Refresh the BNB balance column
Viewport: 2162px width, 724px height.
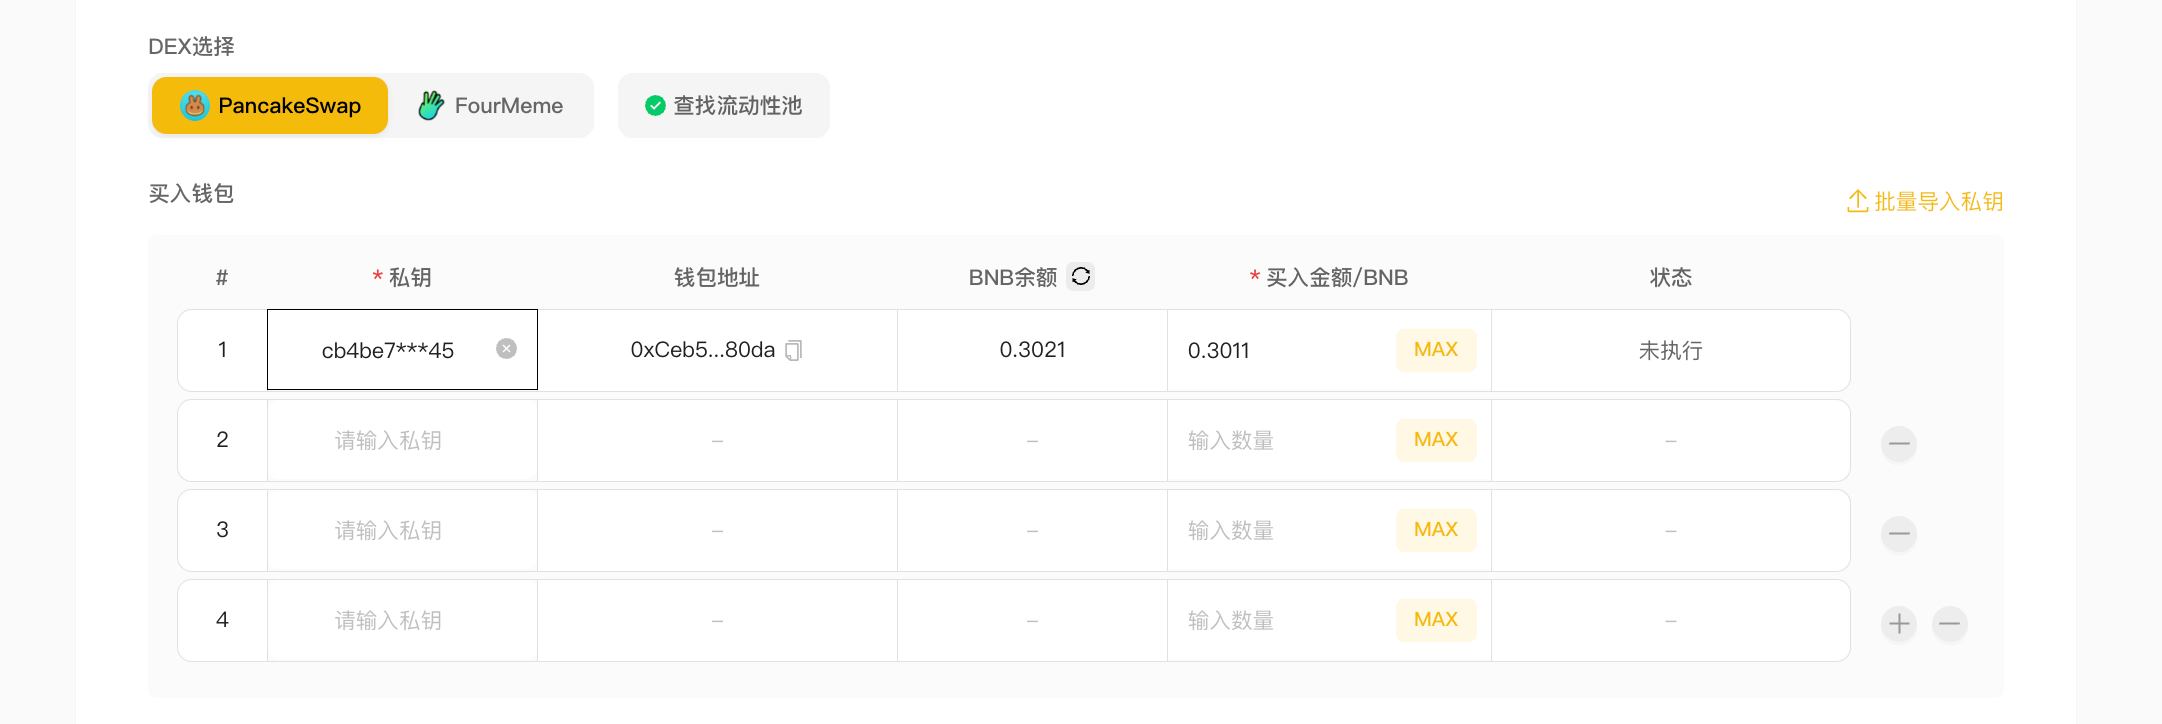(x=1080, y=276)
